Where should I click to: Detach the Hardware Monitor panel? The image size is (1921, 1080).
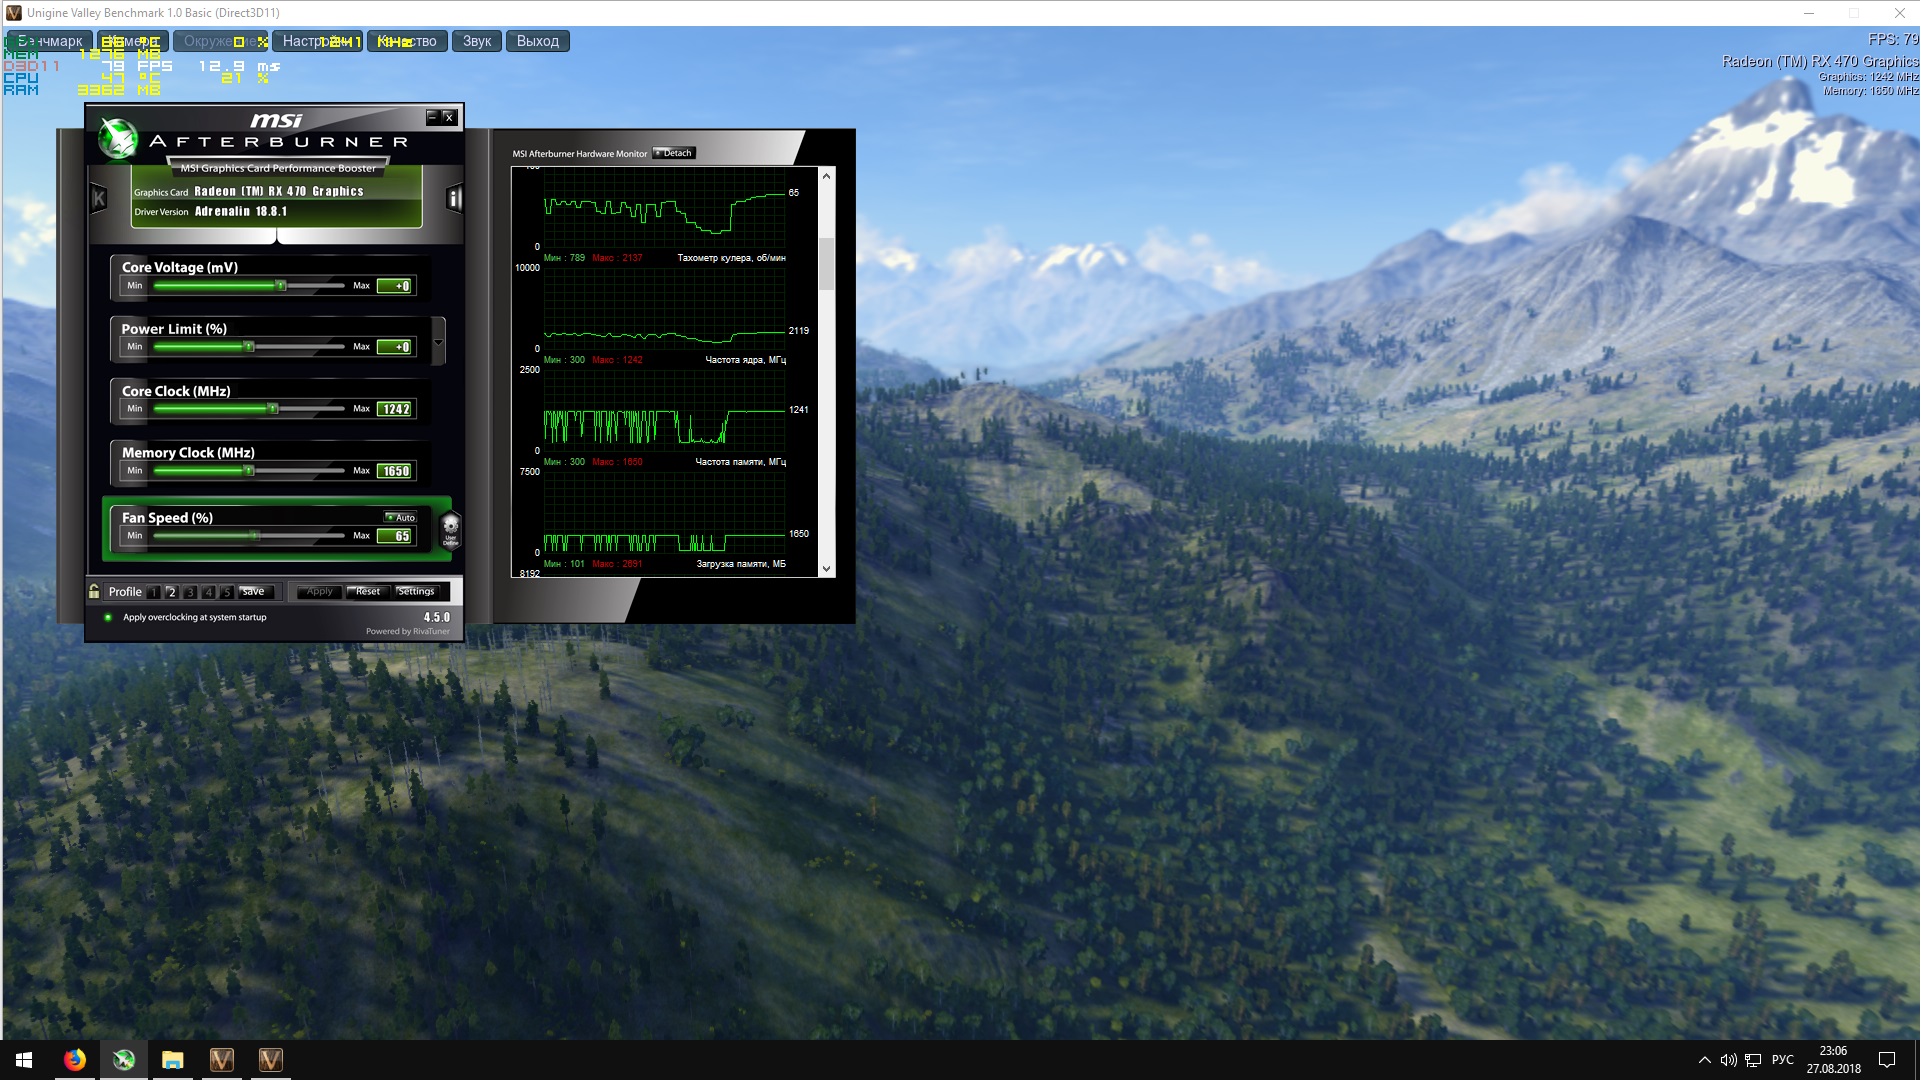coord(673,153)
